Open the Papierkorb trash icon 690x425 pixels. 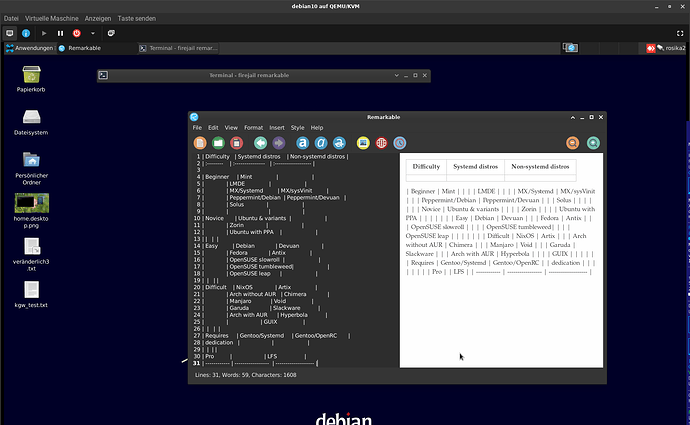pos(31,74)
